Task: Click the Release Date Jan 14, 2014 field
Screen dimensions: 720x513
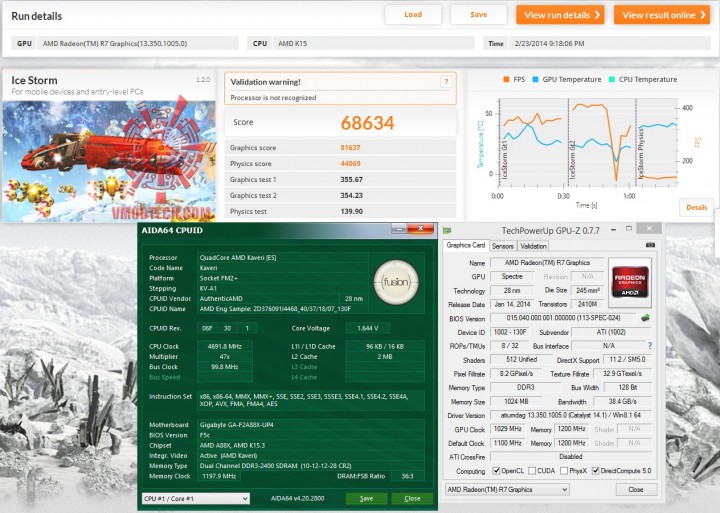Action: pyautogui.click(x=512, y=304)
